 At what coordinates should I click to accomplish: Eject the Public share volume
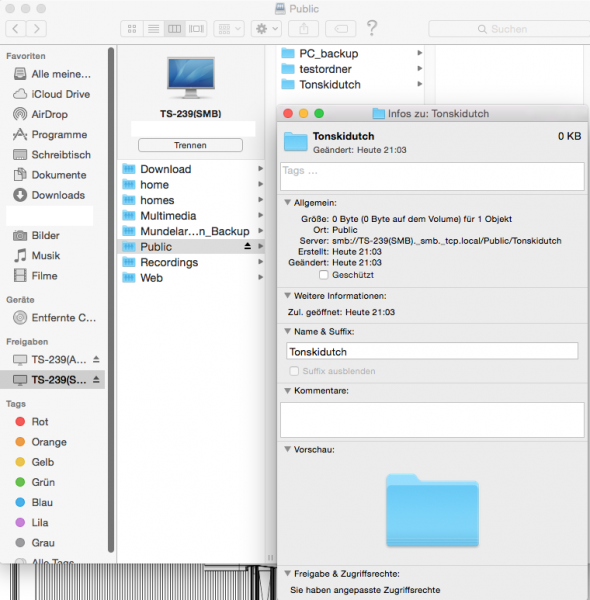[x=248, y=246]
